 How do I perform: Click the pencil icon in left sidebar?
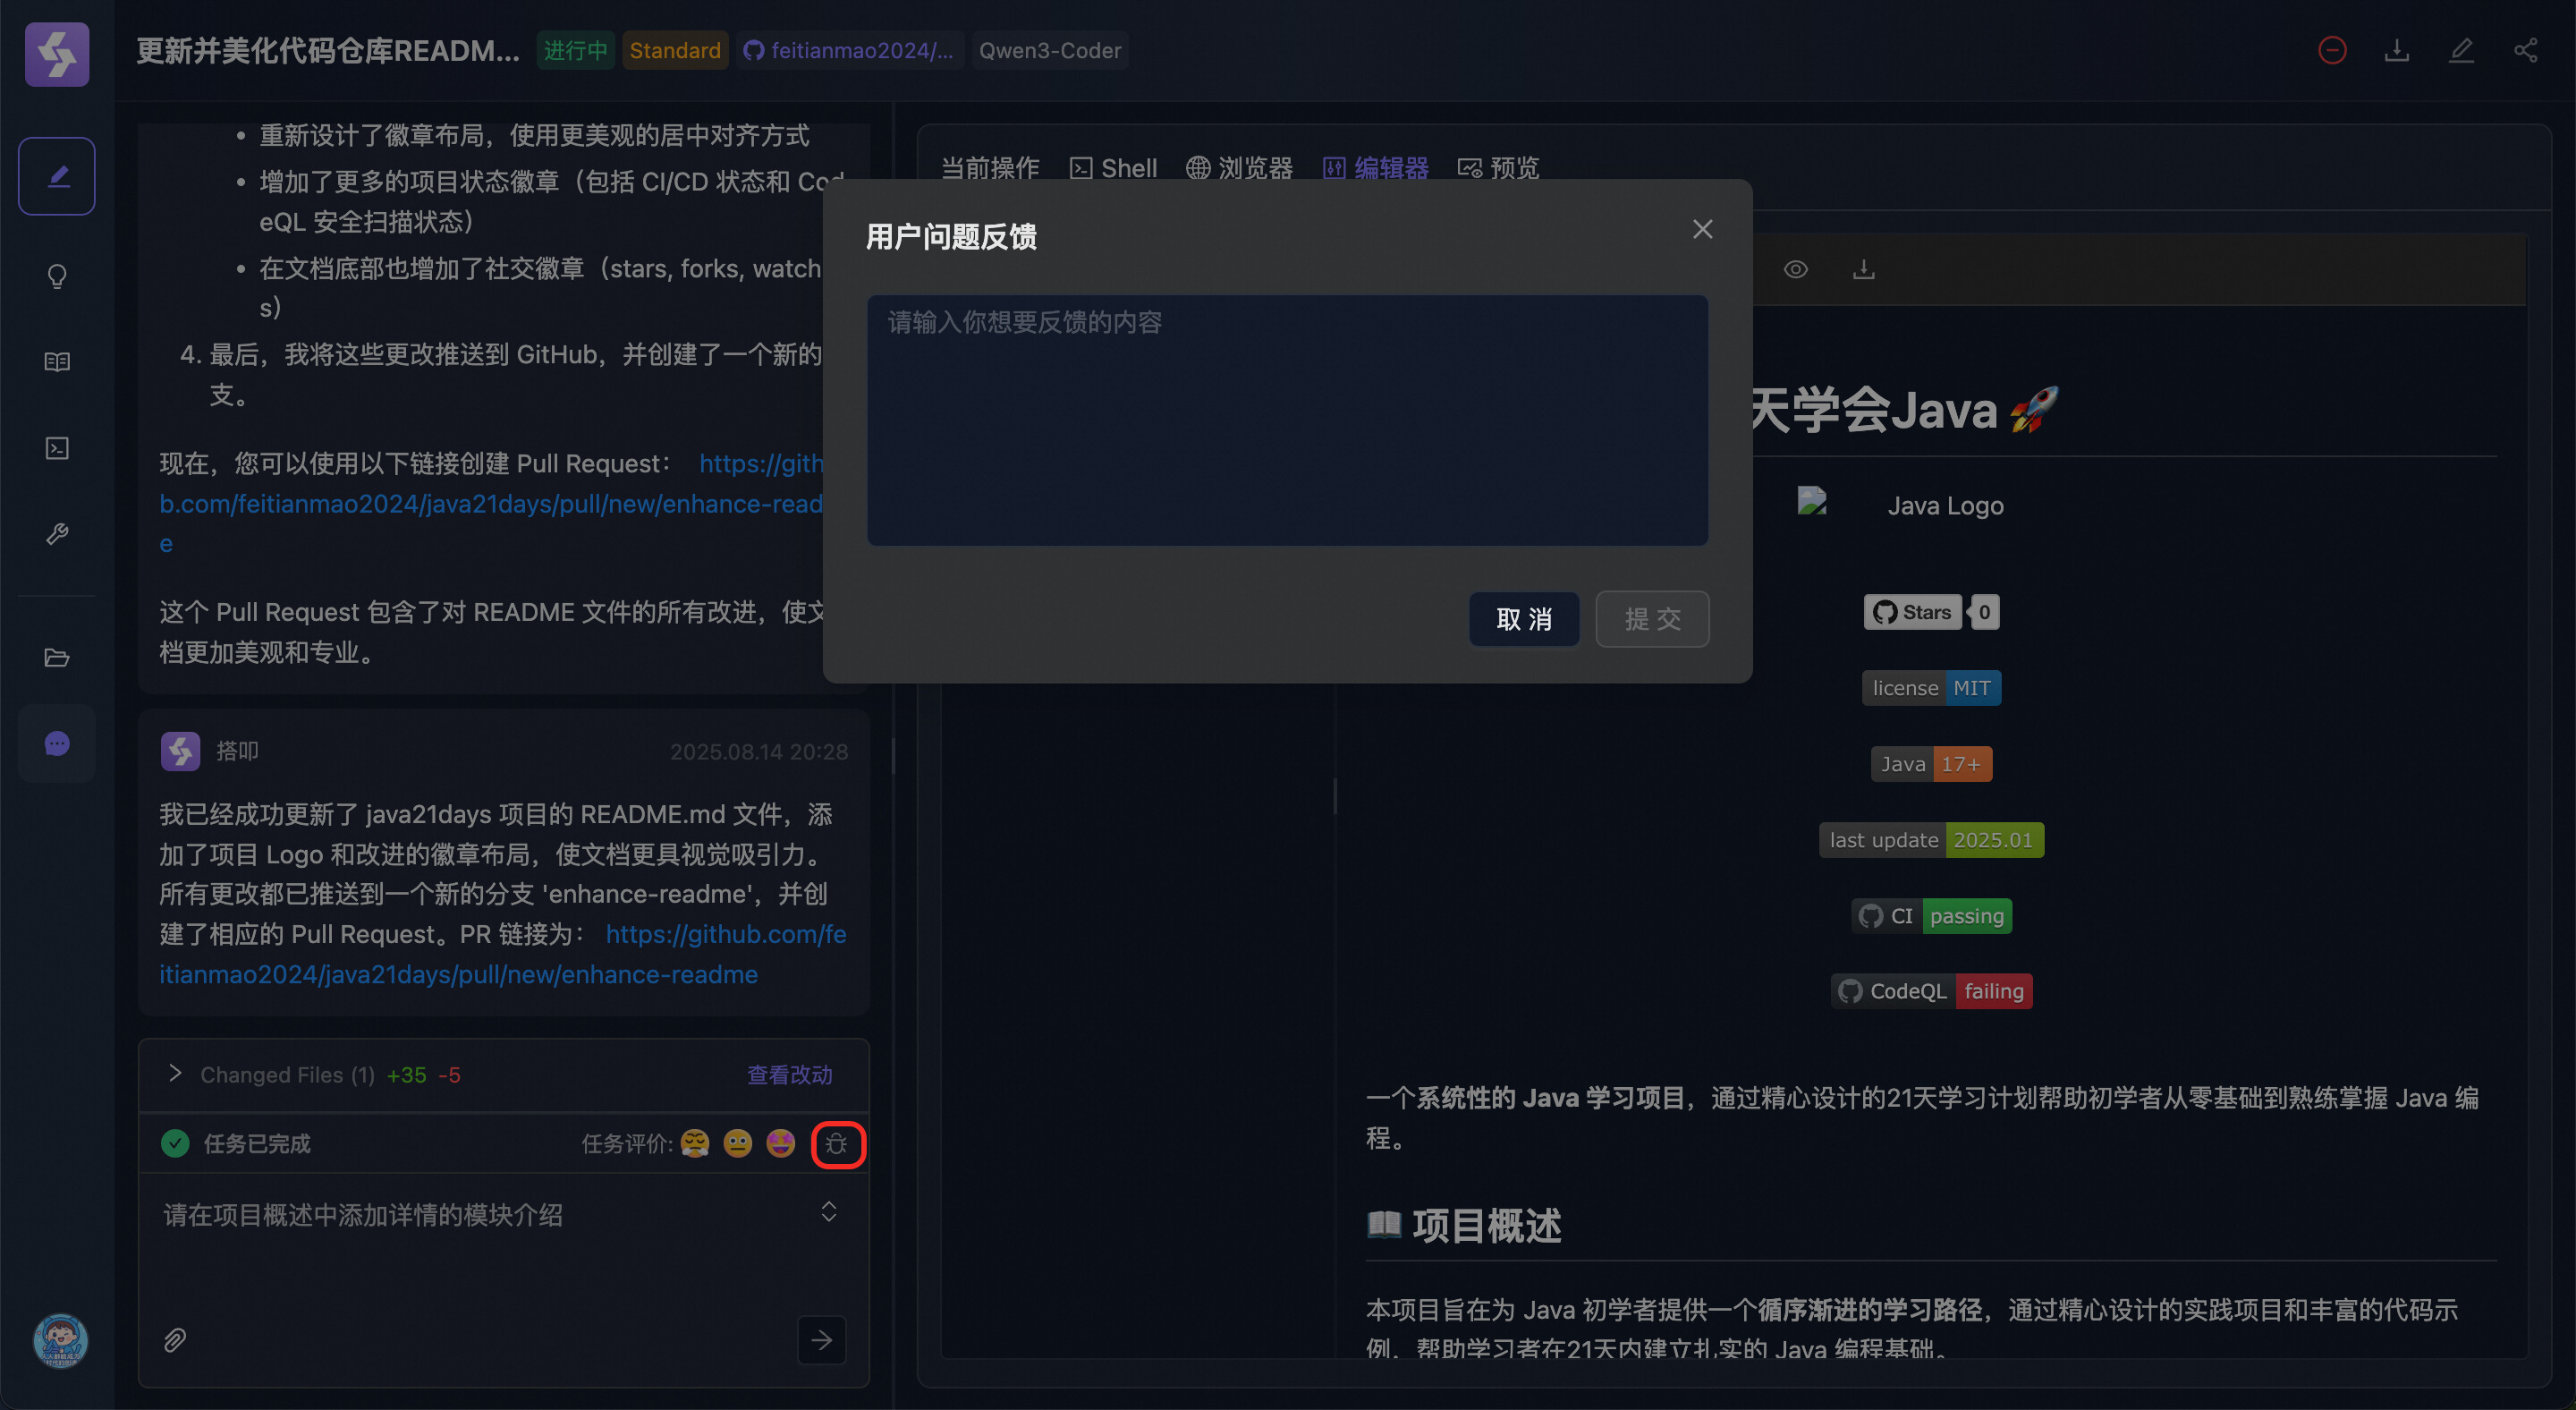tap(57, 176)
